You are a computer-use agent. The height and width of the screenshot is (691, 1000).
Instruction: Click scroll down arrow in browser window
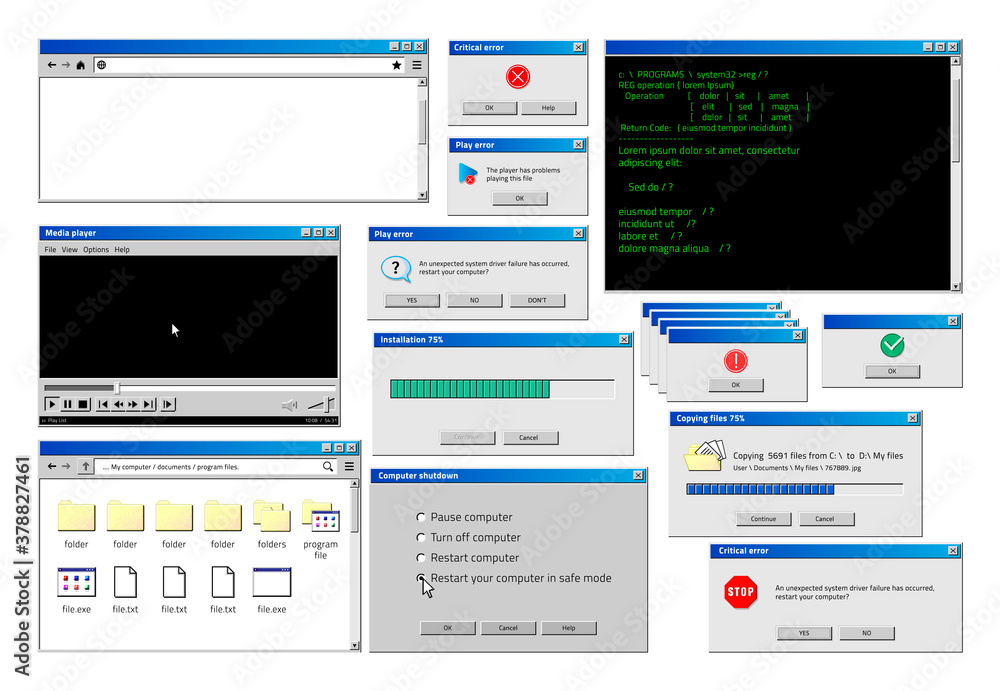(x=422, y=195)
